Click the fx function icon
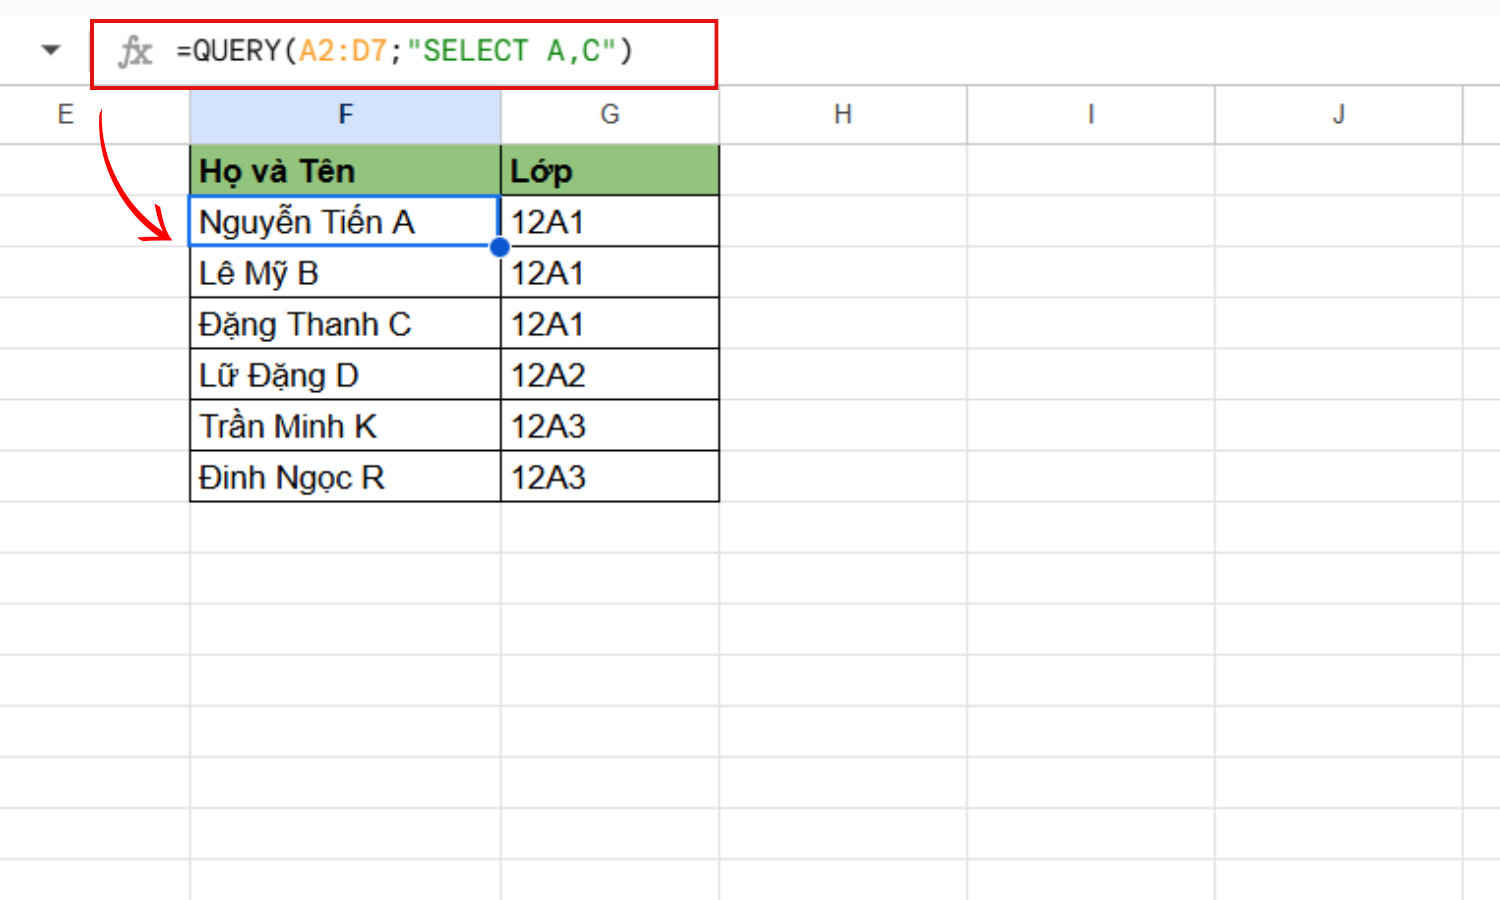This screenshot has height=900, width=1500. pos(135,51)
